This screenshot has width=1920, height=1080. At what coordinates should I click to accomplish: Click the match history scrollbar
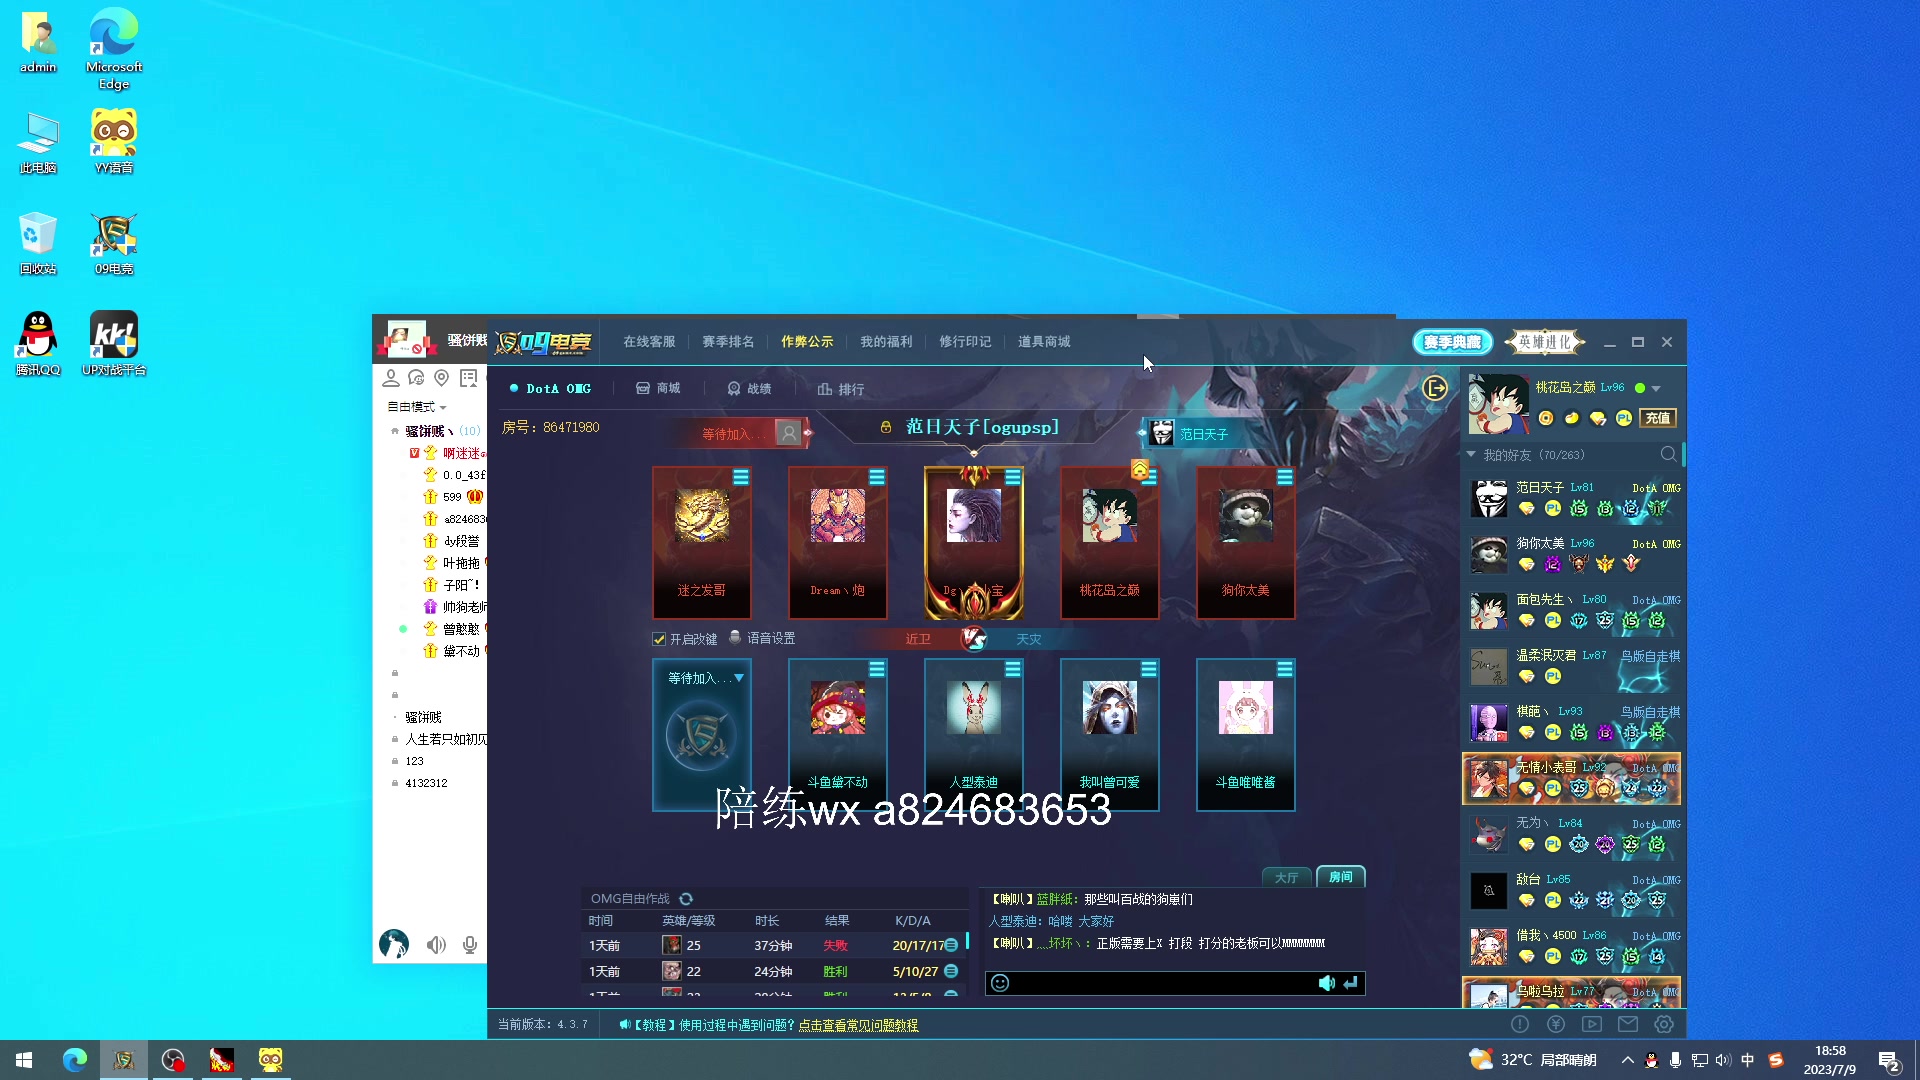(967, 942)
